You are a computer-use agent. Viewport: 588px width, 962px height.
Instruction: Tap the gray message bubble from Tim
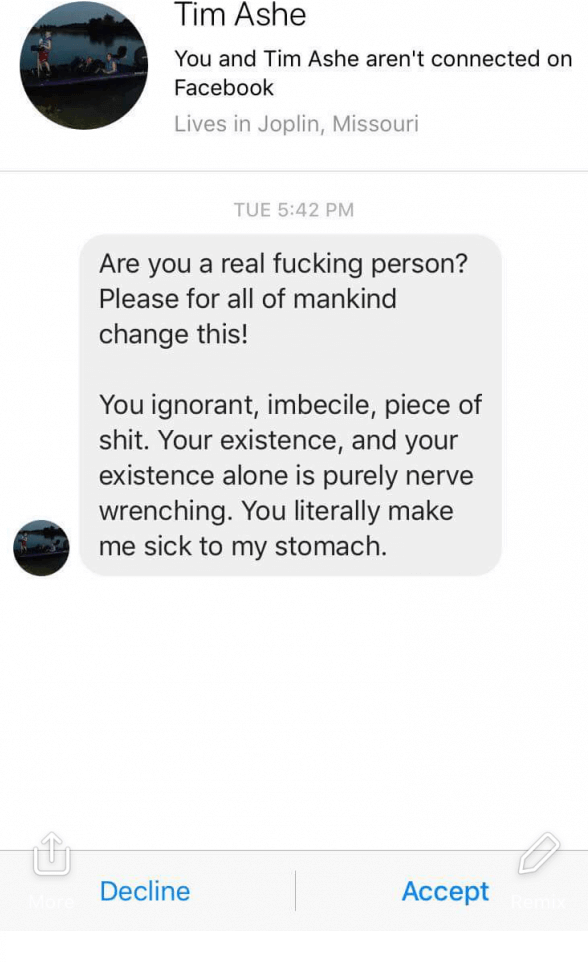coord(291,405)
